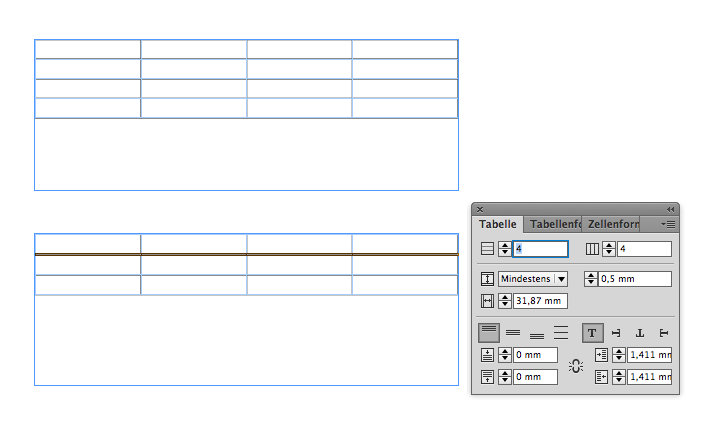Switch to the Tabellenformate tab
Image resolution: width=711 pixels, height=431 pixels.
pos(555,224)
